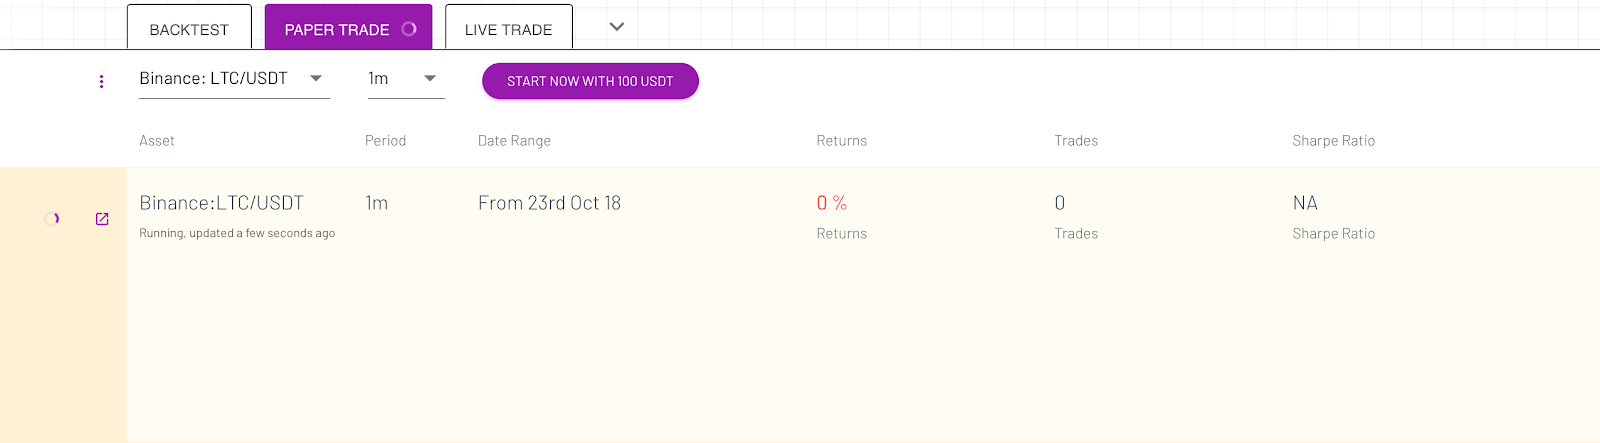1600x443 pixels.
Task: Open the 1m period dropdown
Action: (x=406, y=79)
